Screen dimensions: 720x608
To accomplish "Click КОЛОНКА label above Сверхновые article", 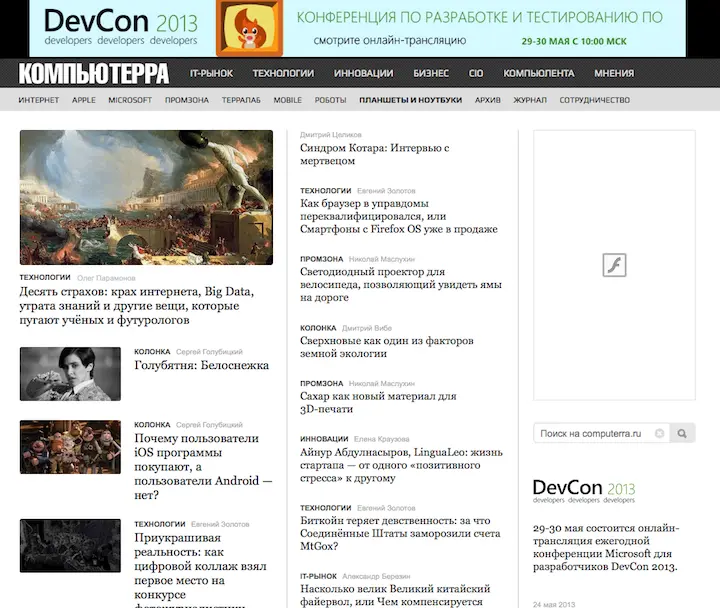I will coord(318,328).
